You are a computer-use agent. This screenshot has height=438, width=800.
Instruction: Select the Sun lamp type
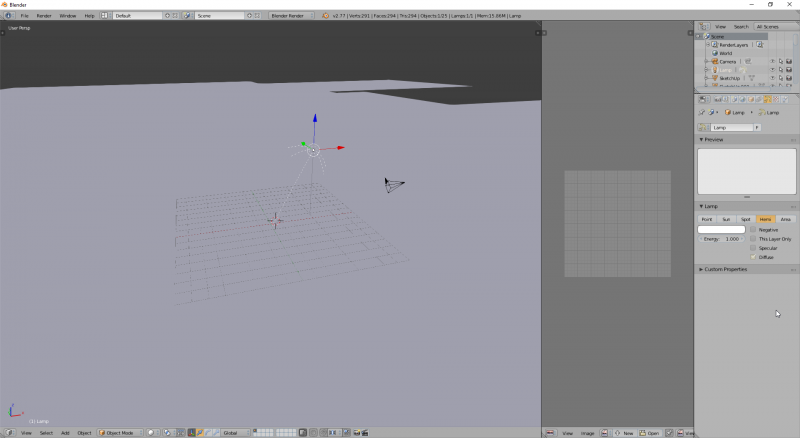726,218
